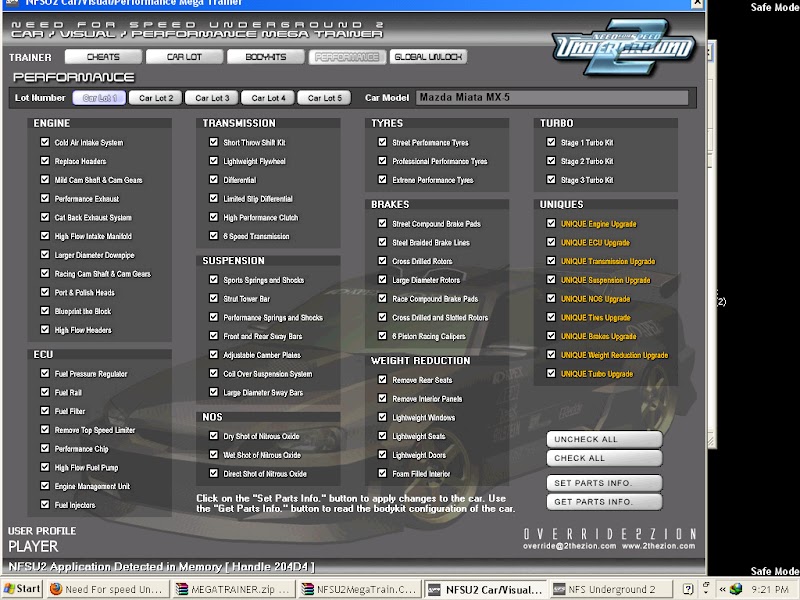The width and height of the screenshot is (800, 600).
Task: Toggle Performance Exhaust checkbox
Action: click(x=45, y=198)
